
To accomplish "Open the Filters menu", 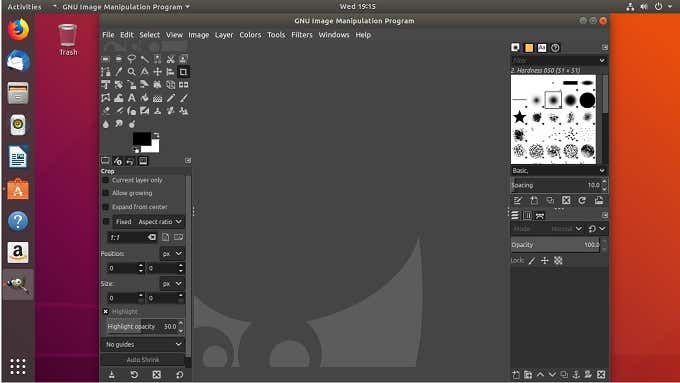I will coord(302,35).
